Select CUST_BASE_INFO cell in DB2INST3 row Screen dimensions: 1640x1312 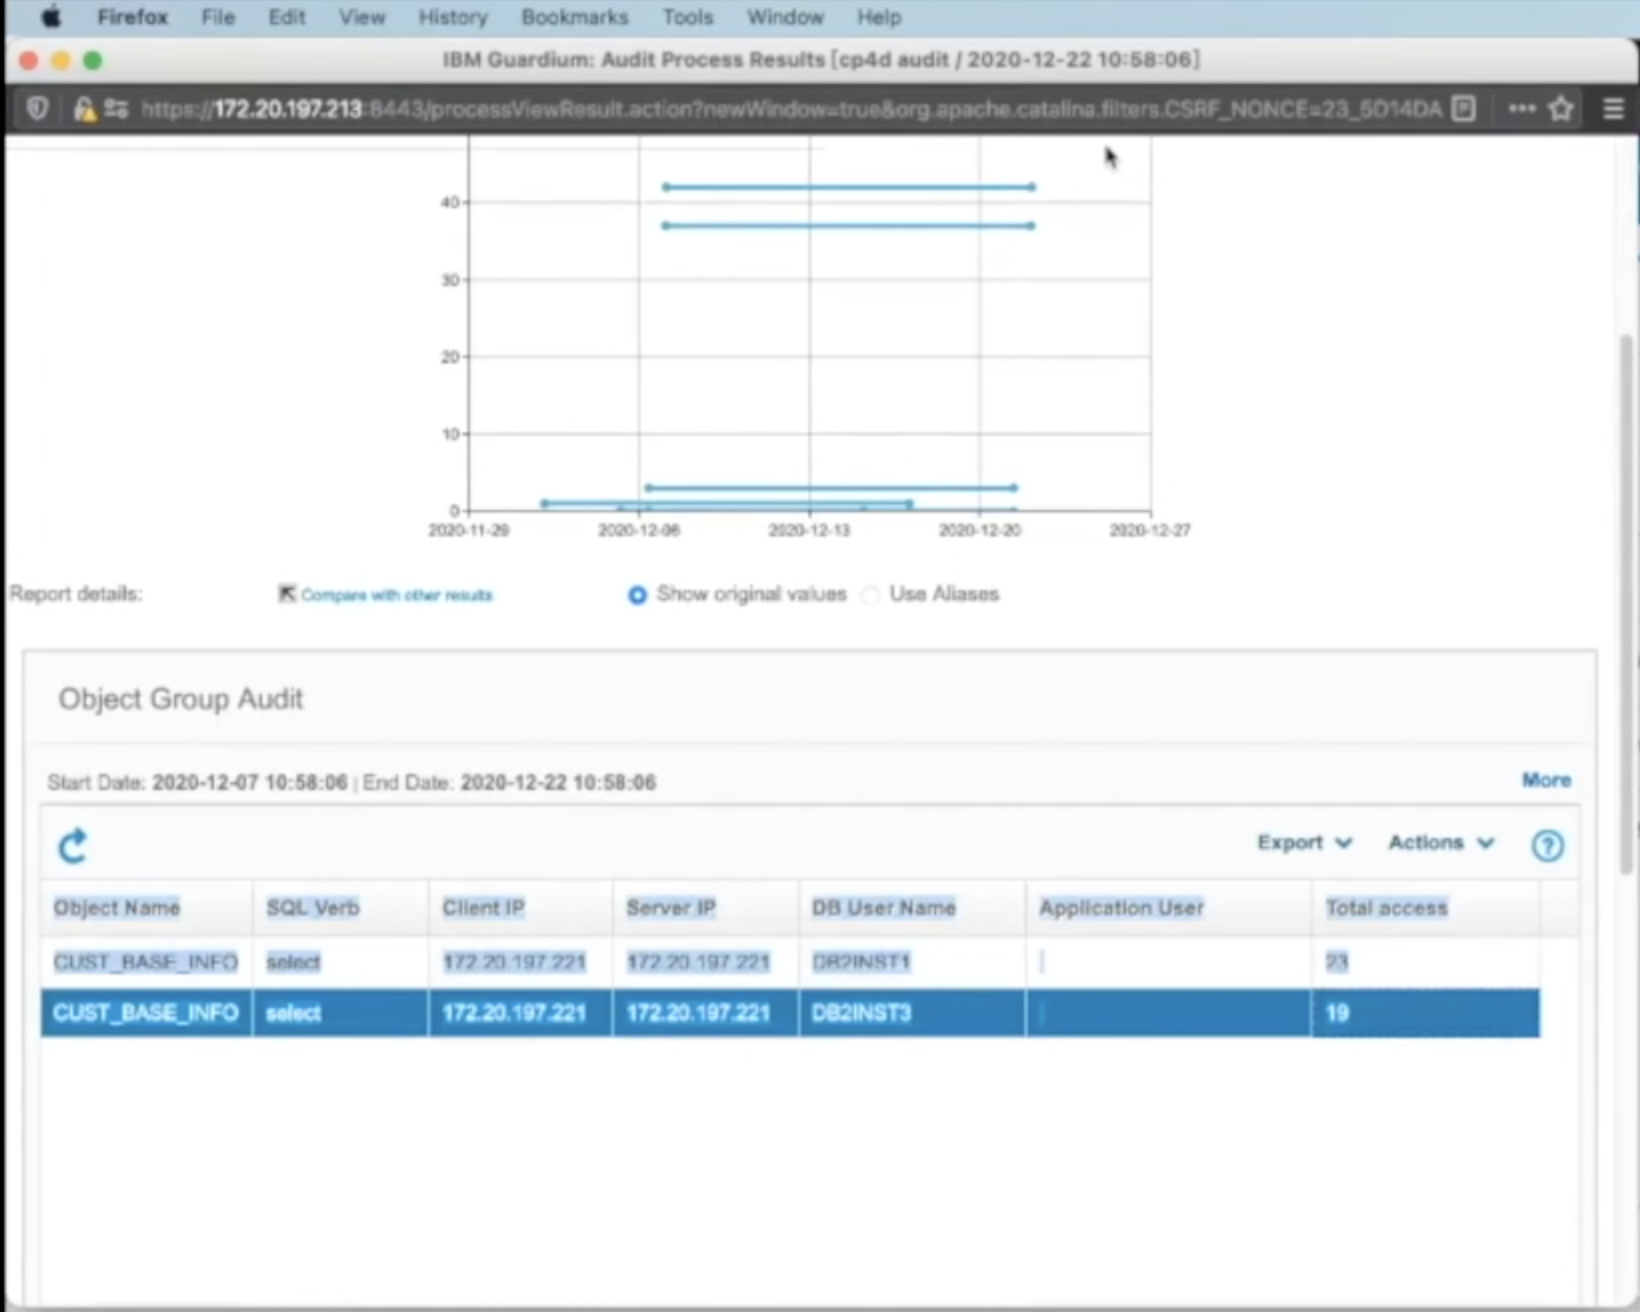pyautogui.click(x=145, y=1013)
